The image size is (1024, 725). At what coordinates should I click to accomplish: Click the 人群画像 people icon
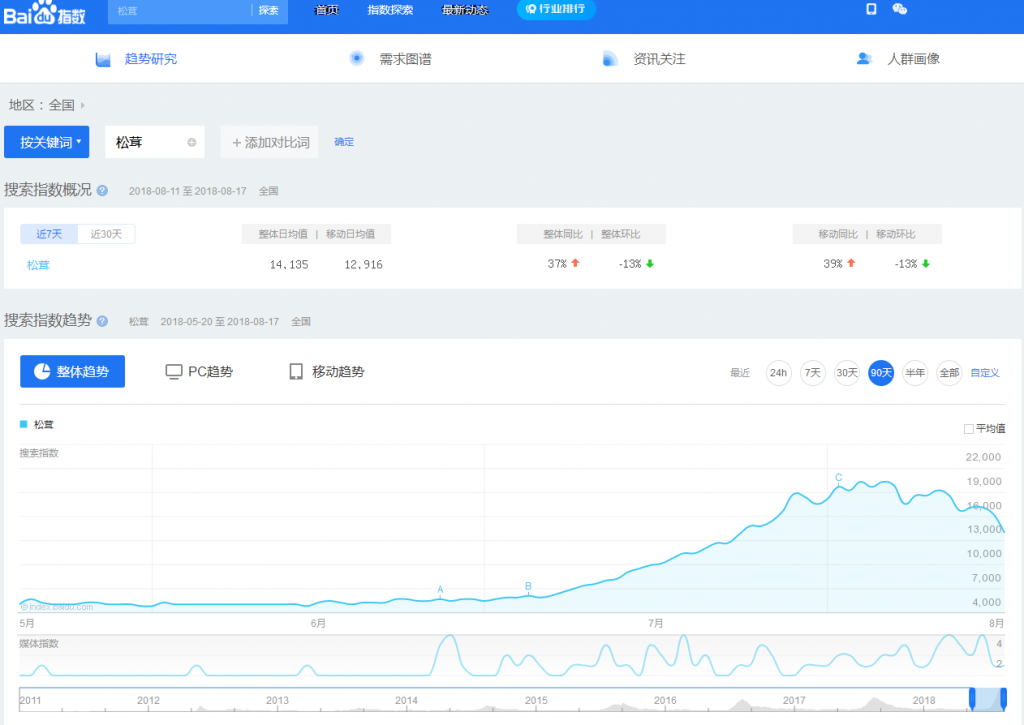[x=864, y=59]
